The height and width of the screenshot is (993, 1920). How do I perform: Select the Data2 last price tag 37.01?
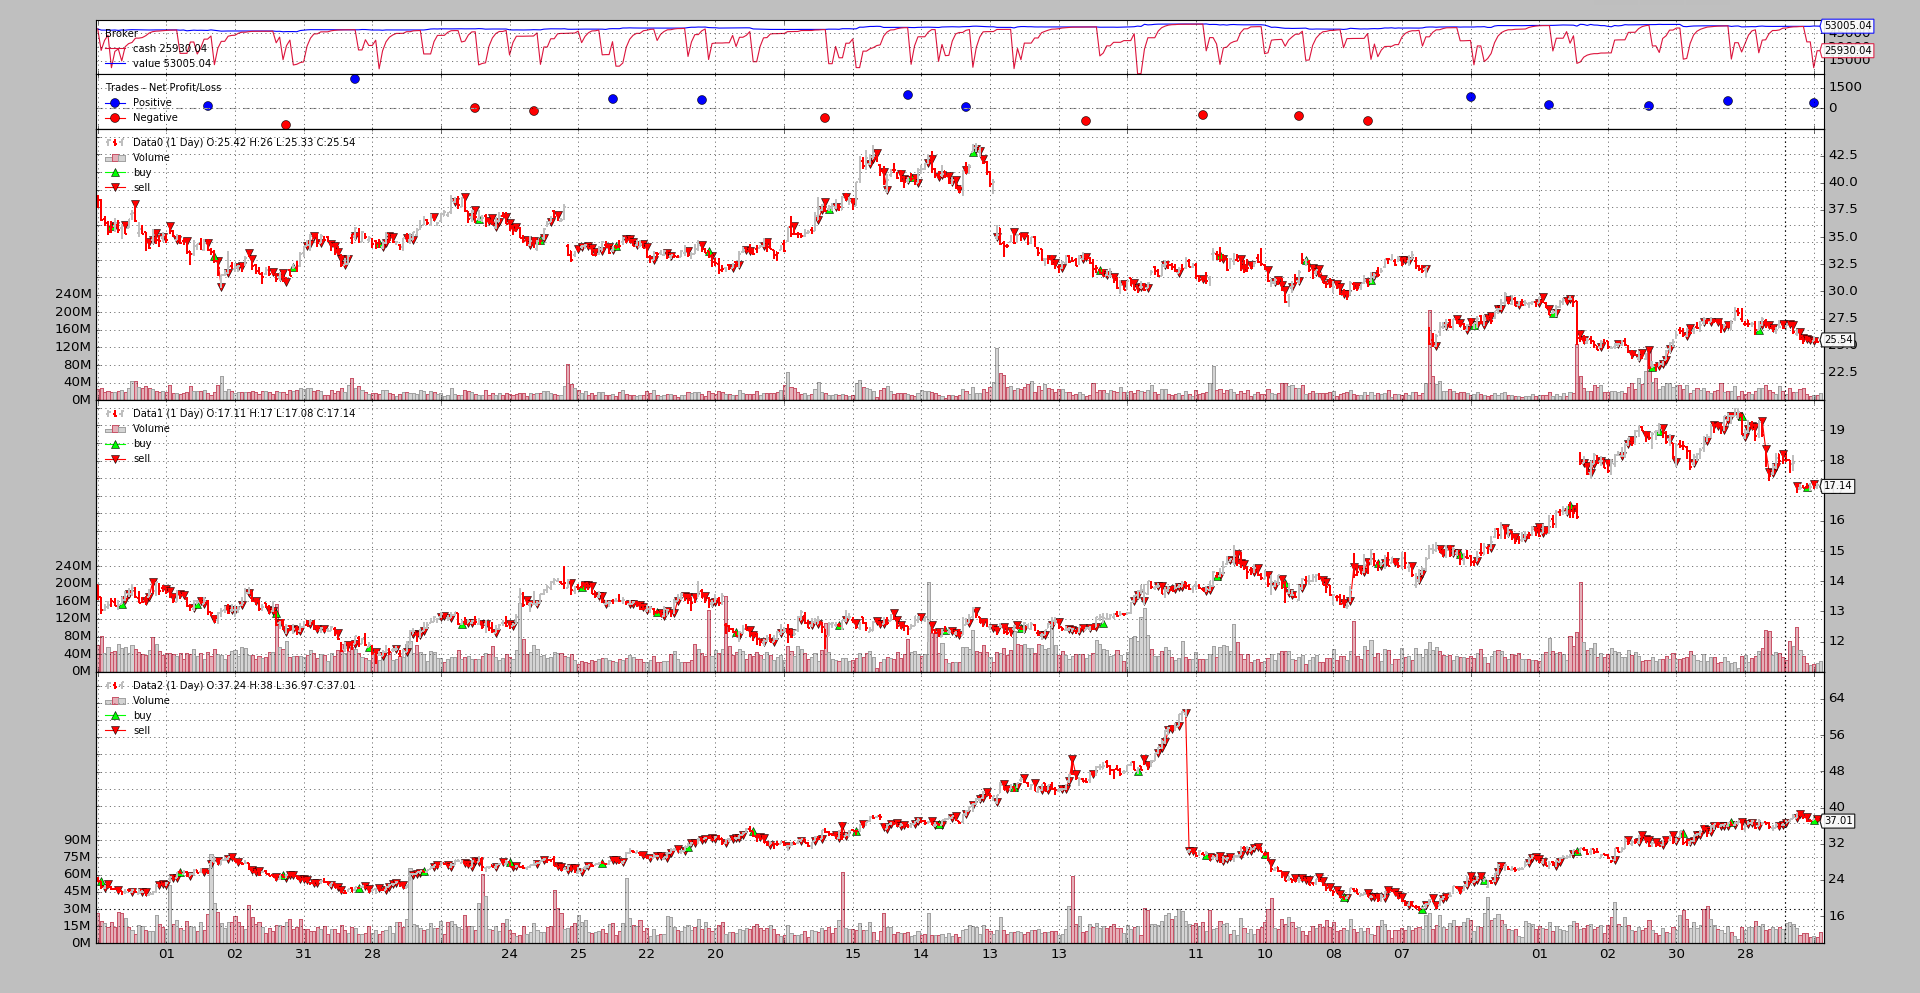click(1838, 821)
